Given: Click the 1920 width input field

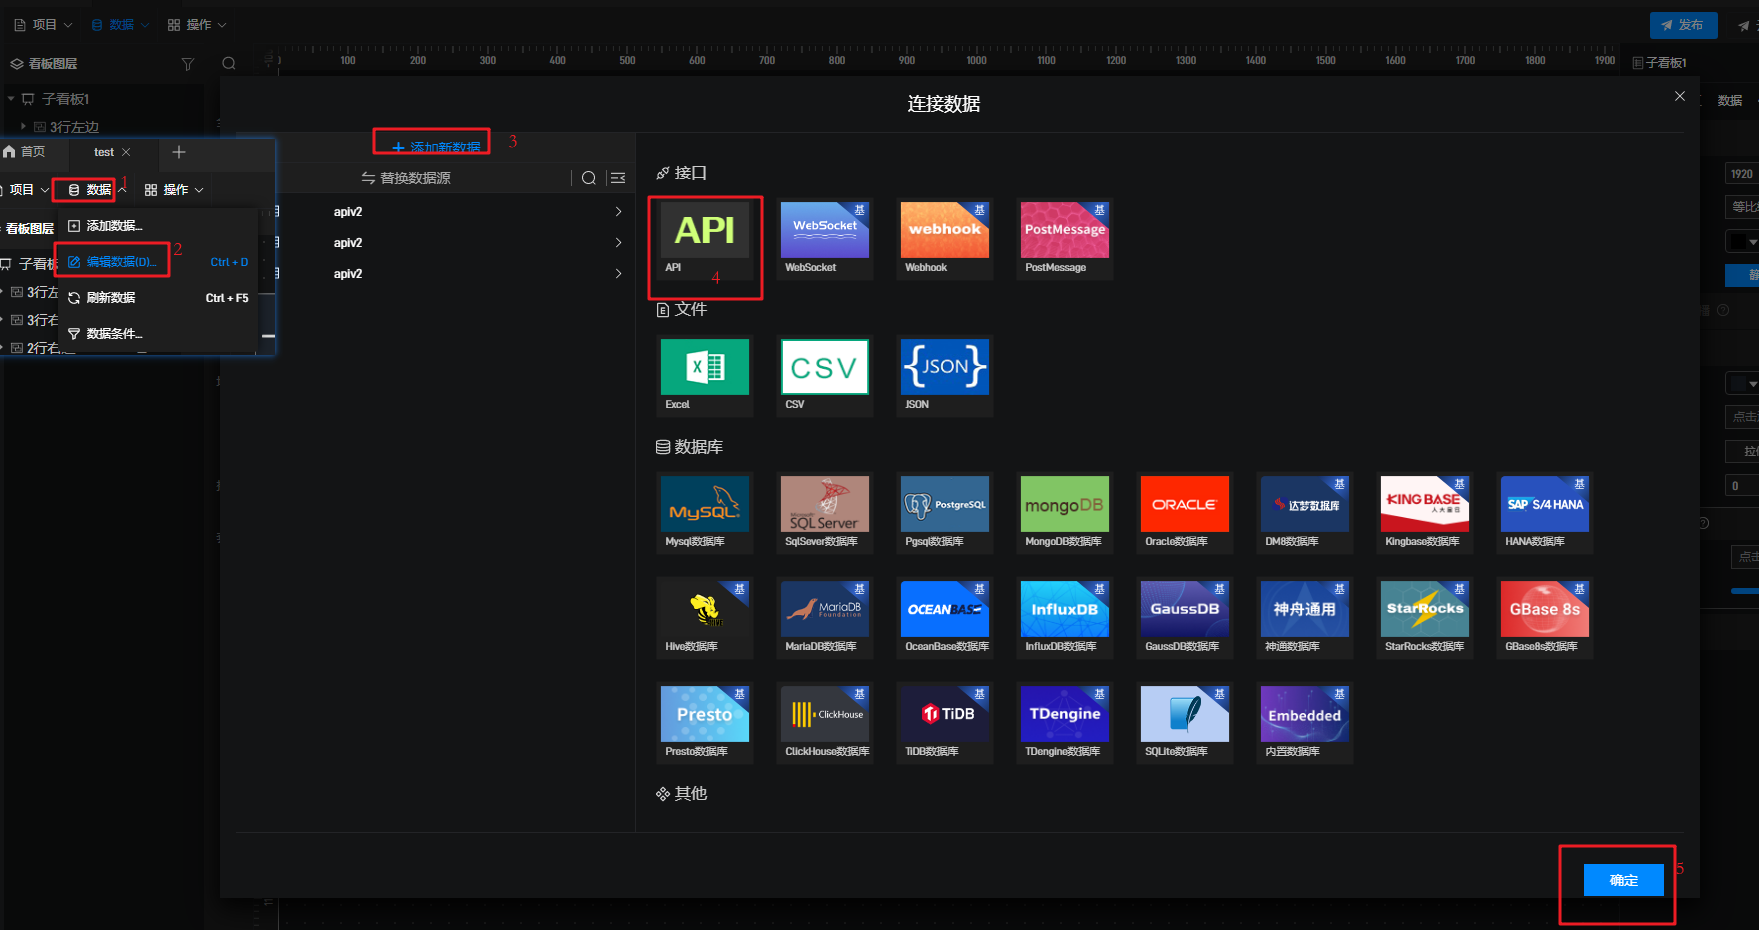Looking at the screenshot, I should tap(1741, 174).
